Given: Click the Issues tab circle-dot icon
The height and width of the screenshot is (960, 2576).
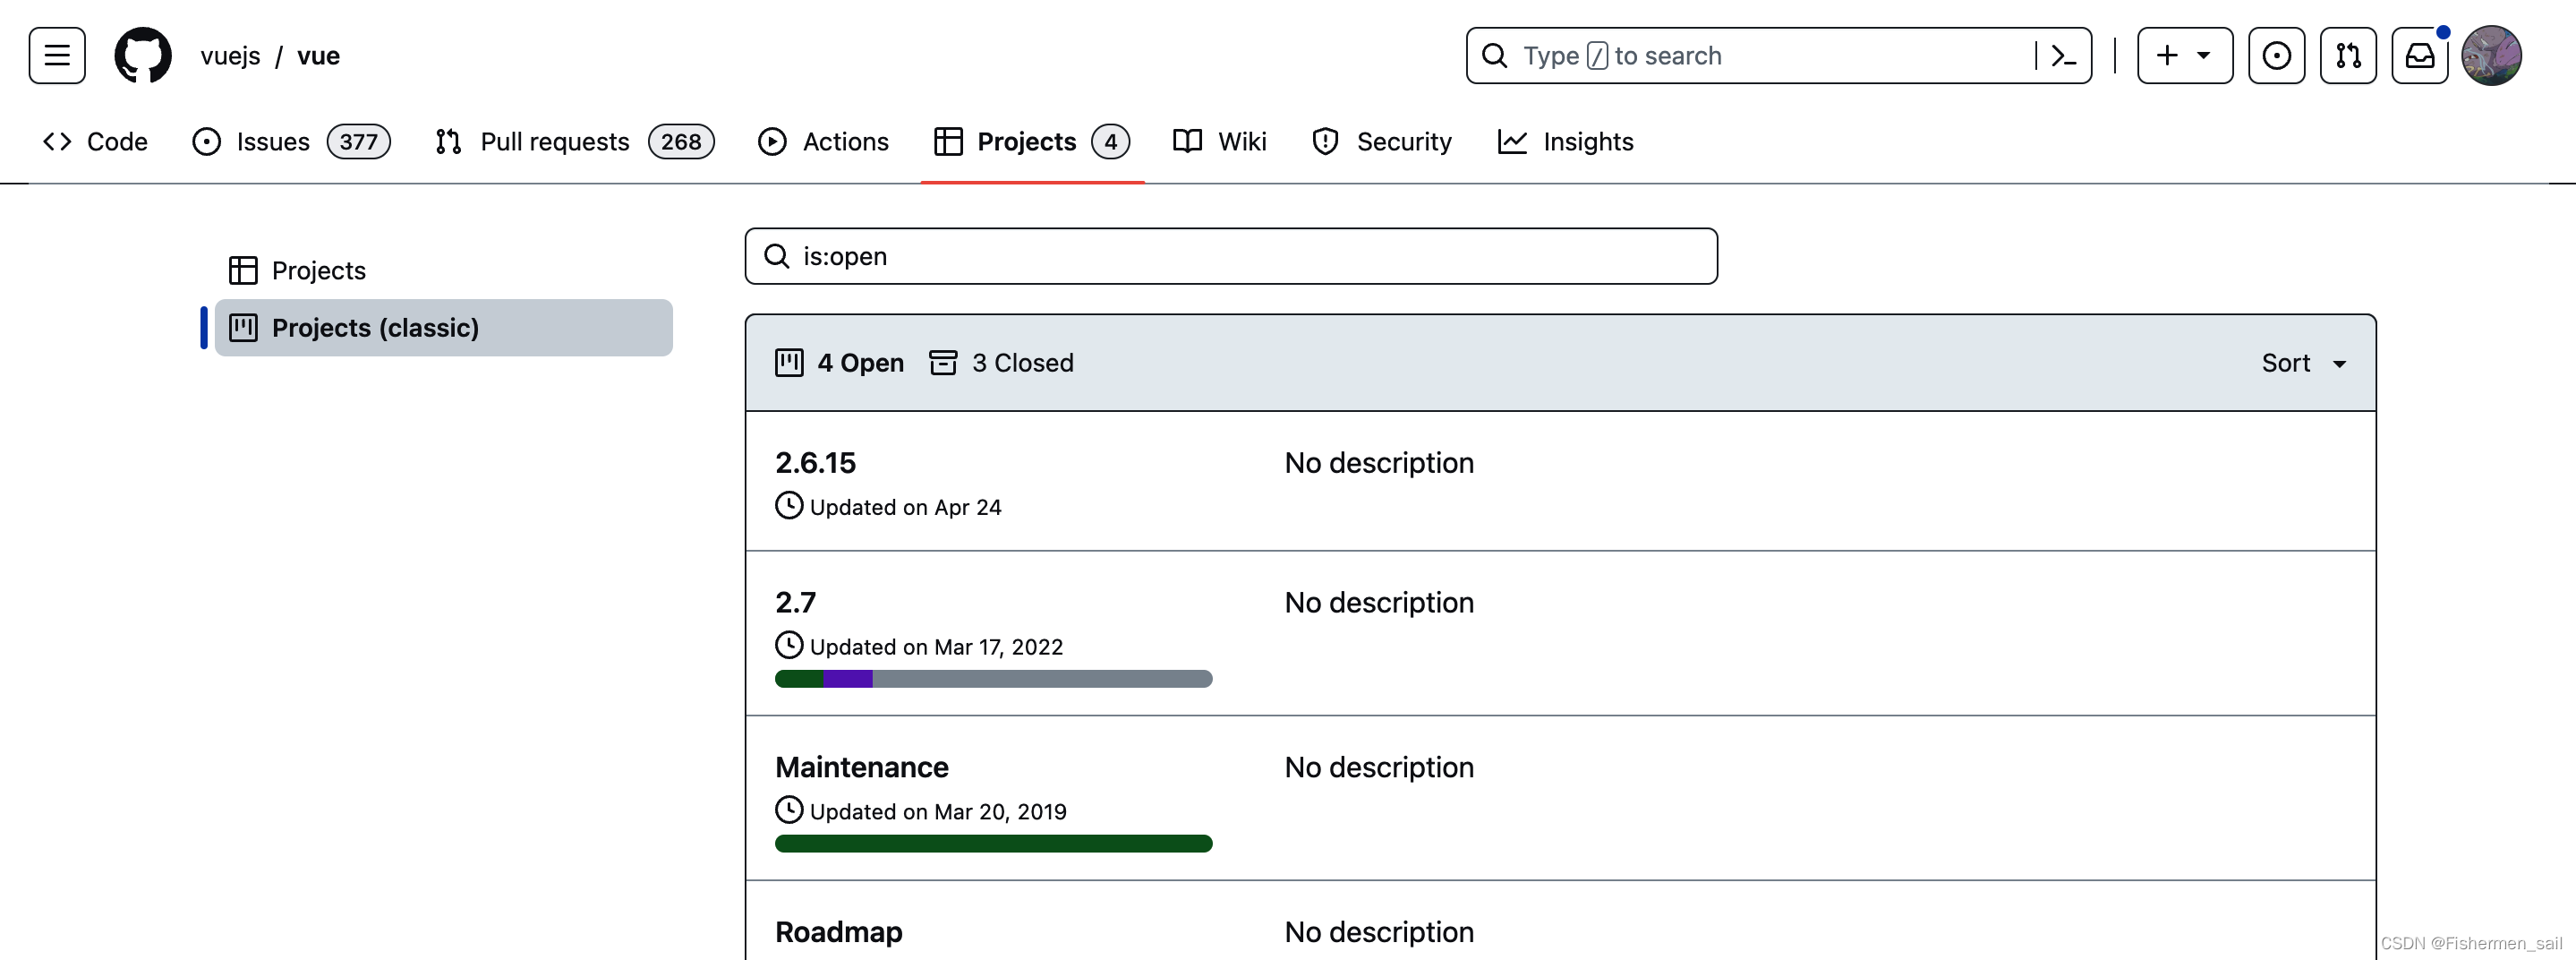Looking at the screenshot, I should [206, 141].
